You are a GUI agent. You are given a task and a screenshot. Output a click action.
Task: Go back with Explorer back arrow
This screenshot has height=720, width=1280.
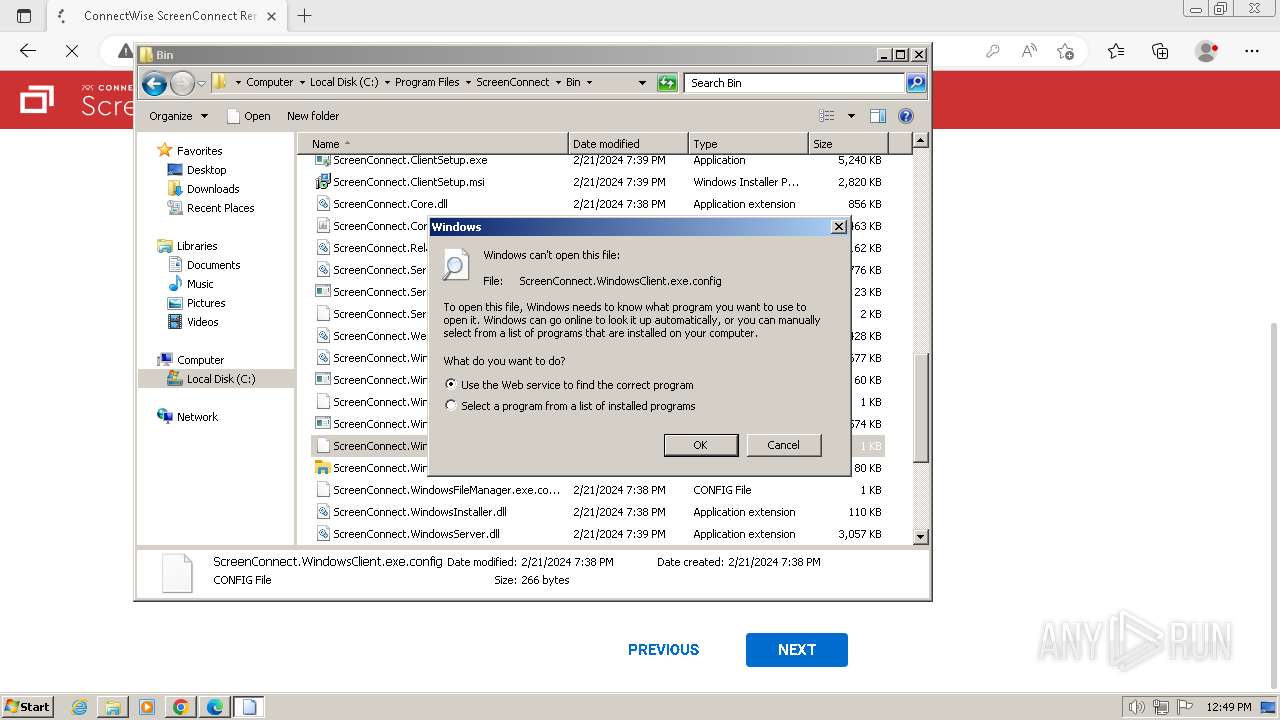click(154, 83)
